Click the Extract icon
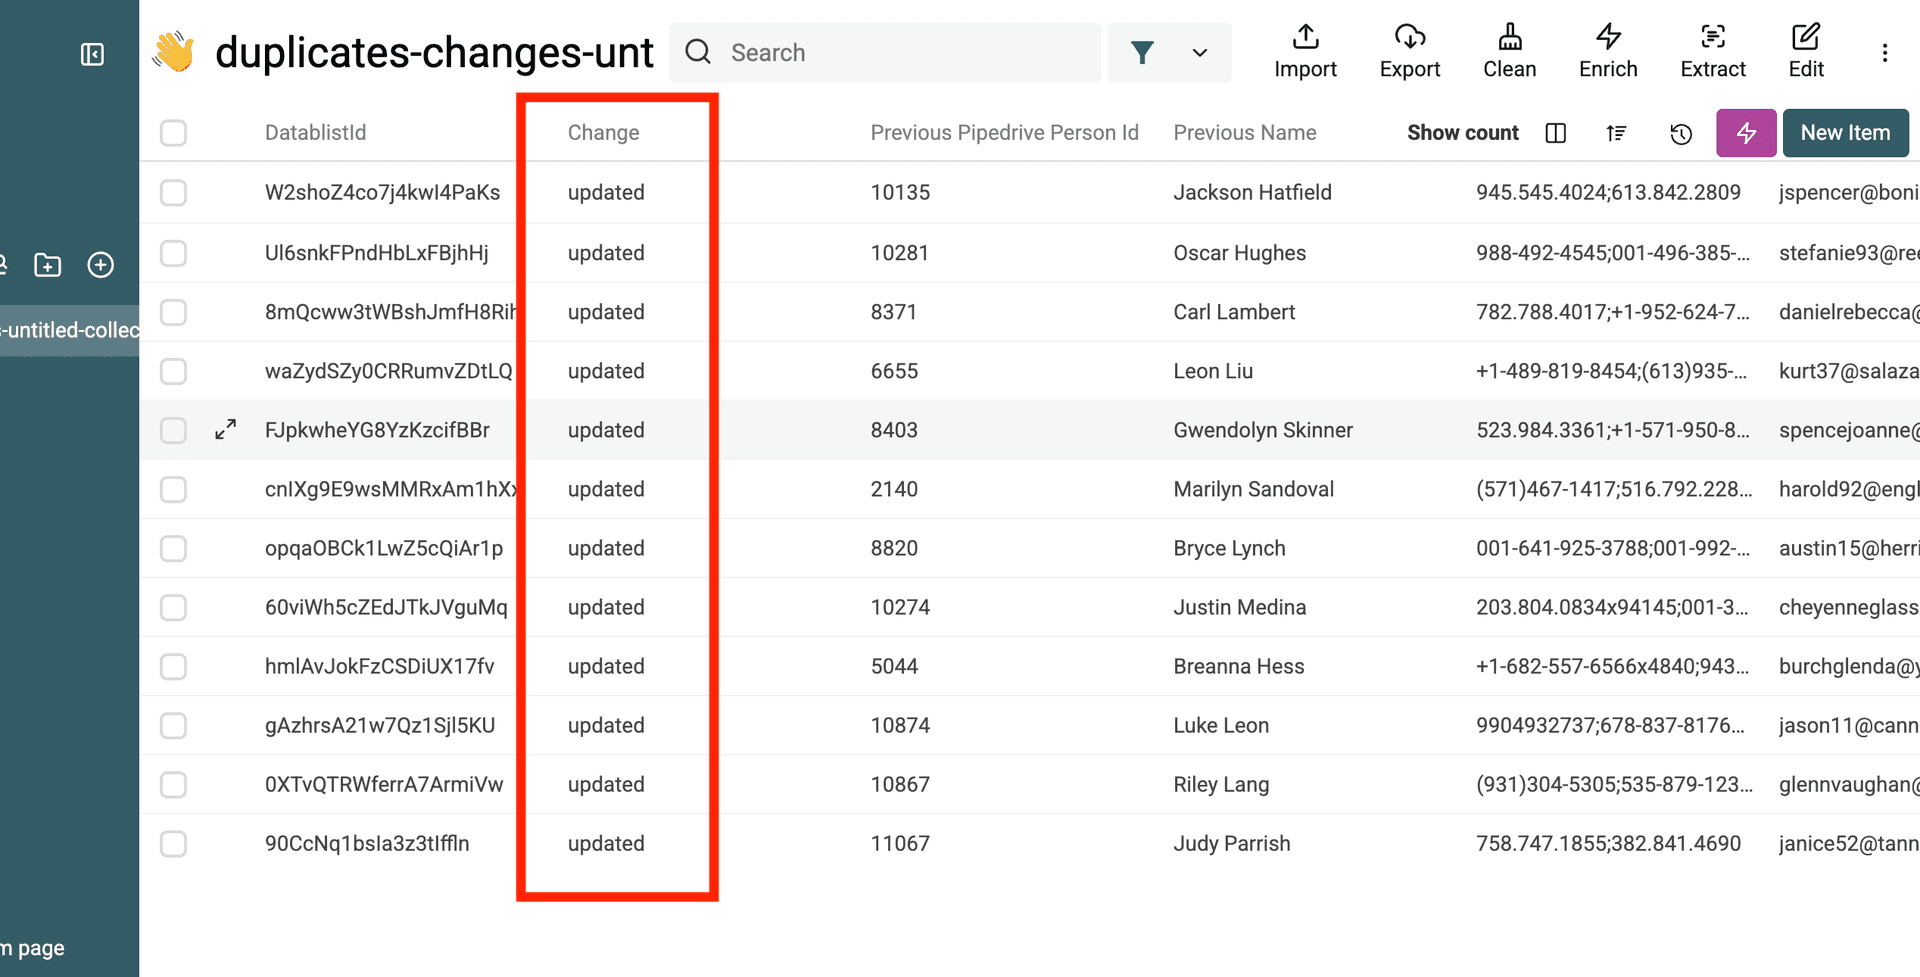This screenshot has width=1920, height=977. [1712, 51]
